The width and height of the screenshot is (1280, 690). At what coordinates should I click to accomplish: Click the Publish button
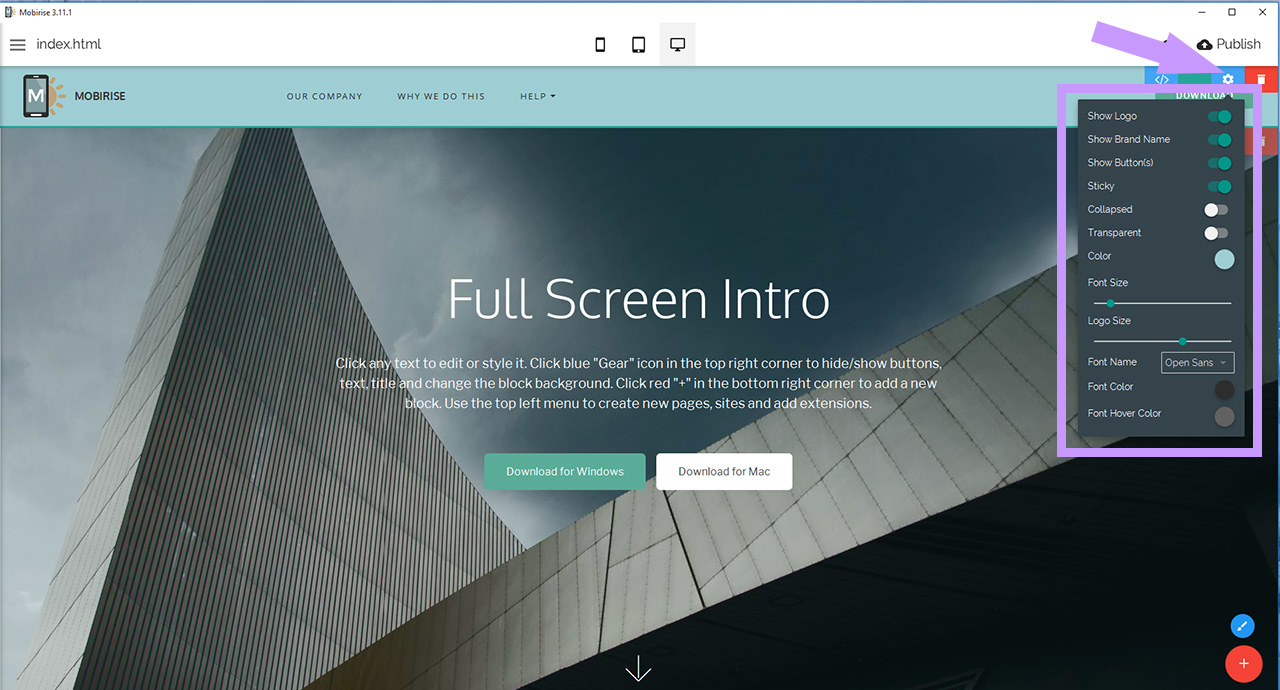[1229, 44]
